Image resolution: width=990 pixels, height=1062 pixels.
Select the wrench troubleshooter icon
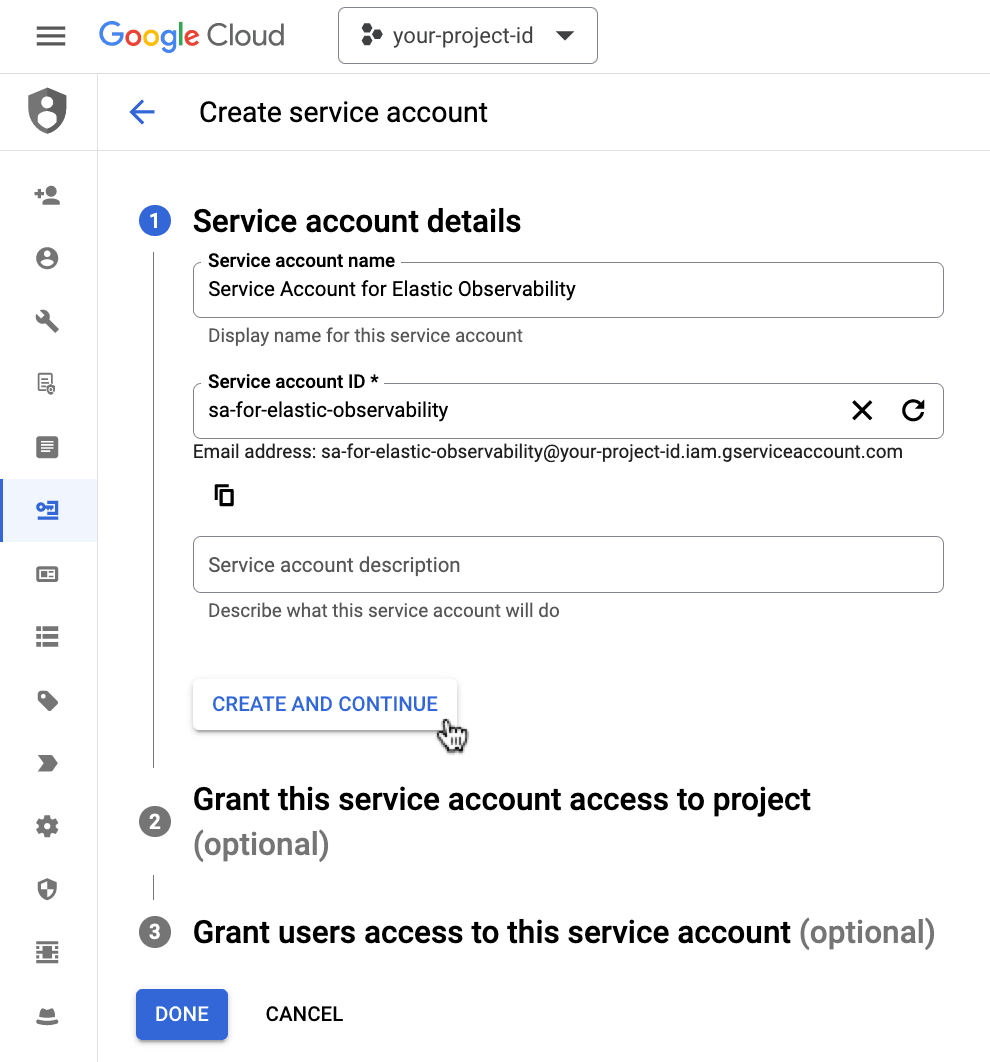coord(47,321)
